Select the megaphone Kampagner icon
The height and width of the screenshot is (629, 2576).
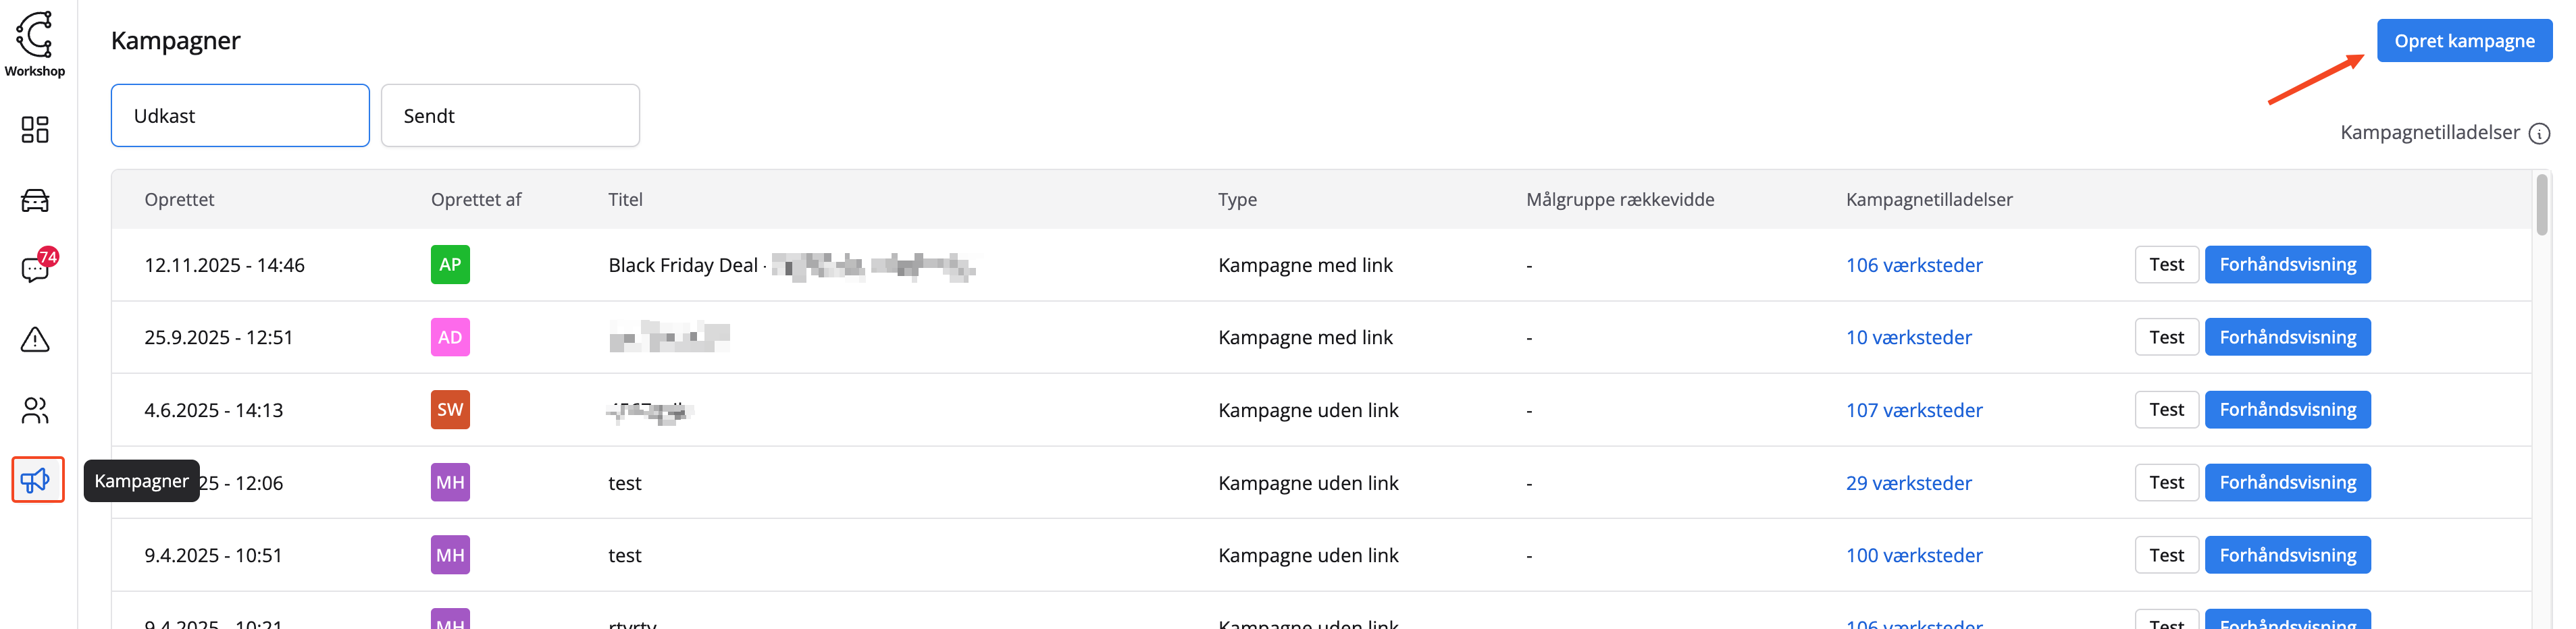[37, 480]
